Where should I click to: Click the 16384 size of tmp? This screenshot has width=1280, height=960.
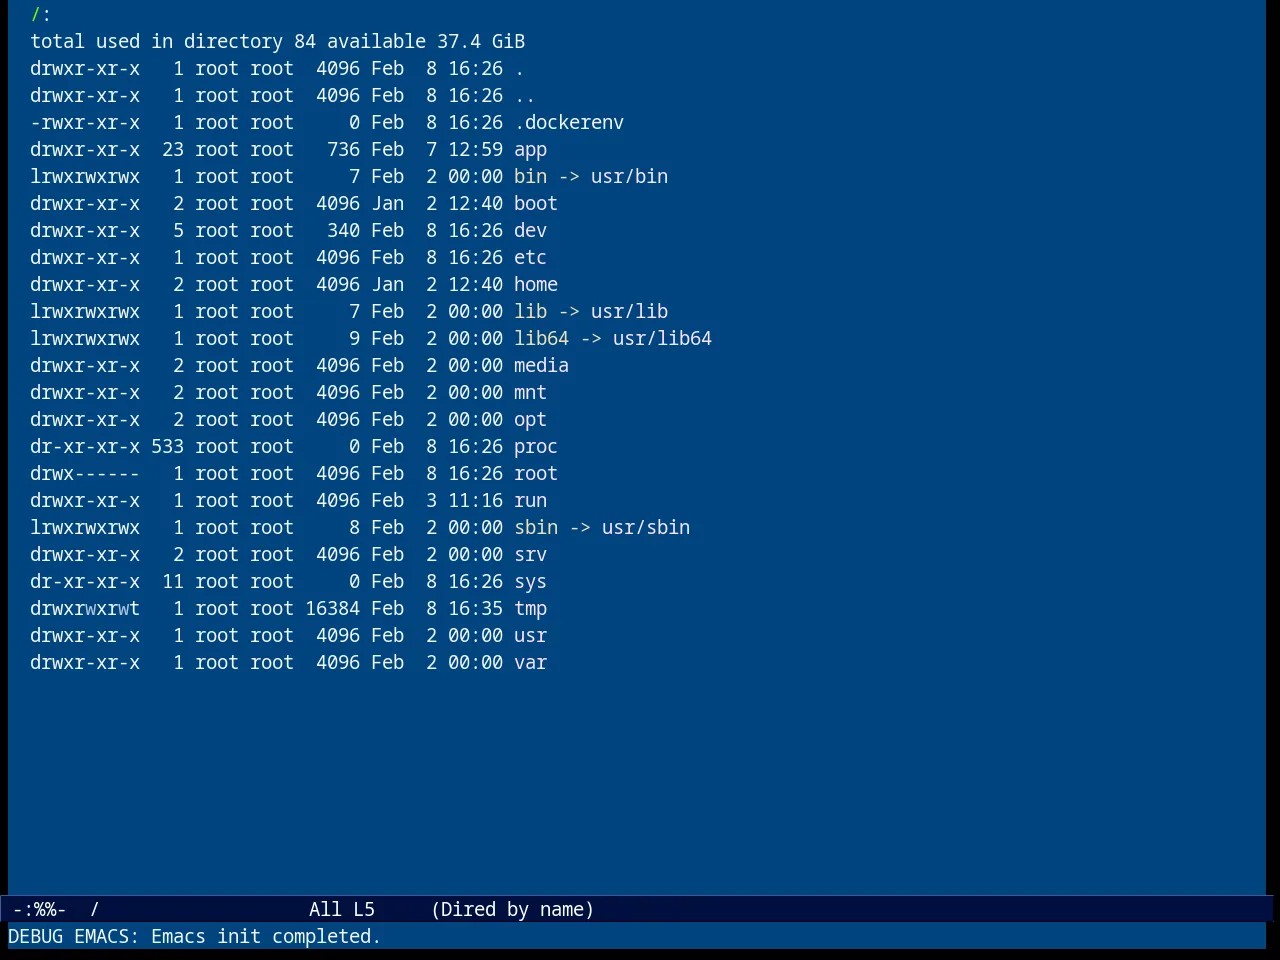point(332,609)
